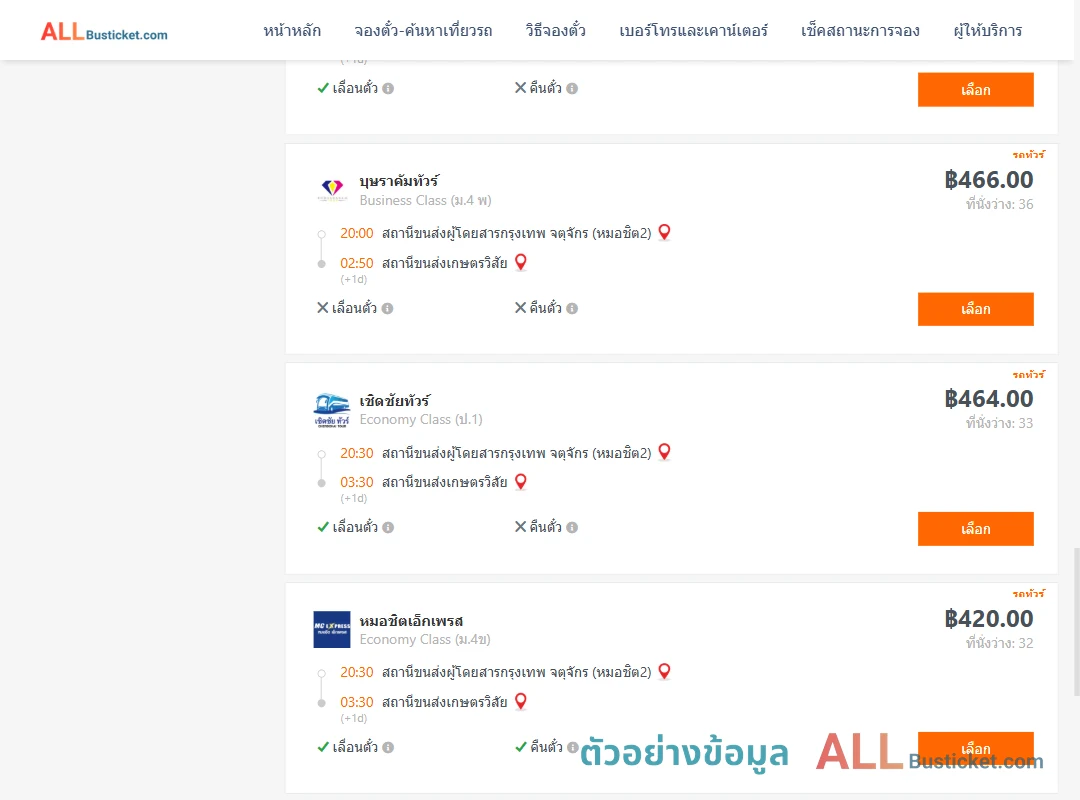This screenshot has width=1080, height=800.
Task: Open วิธีจองตั๋ว menu item
Action: click(x=556, y=31)
